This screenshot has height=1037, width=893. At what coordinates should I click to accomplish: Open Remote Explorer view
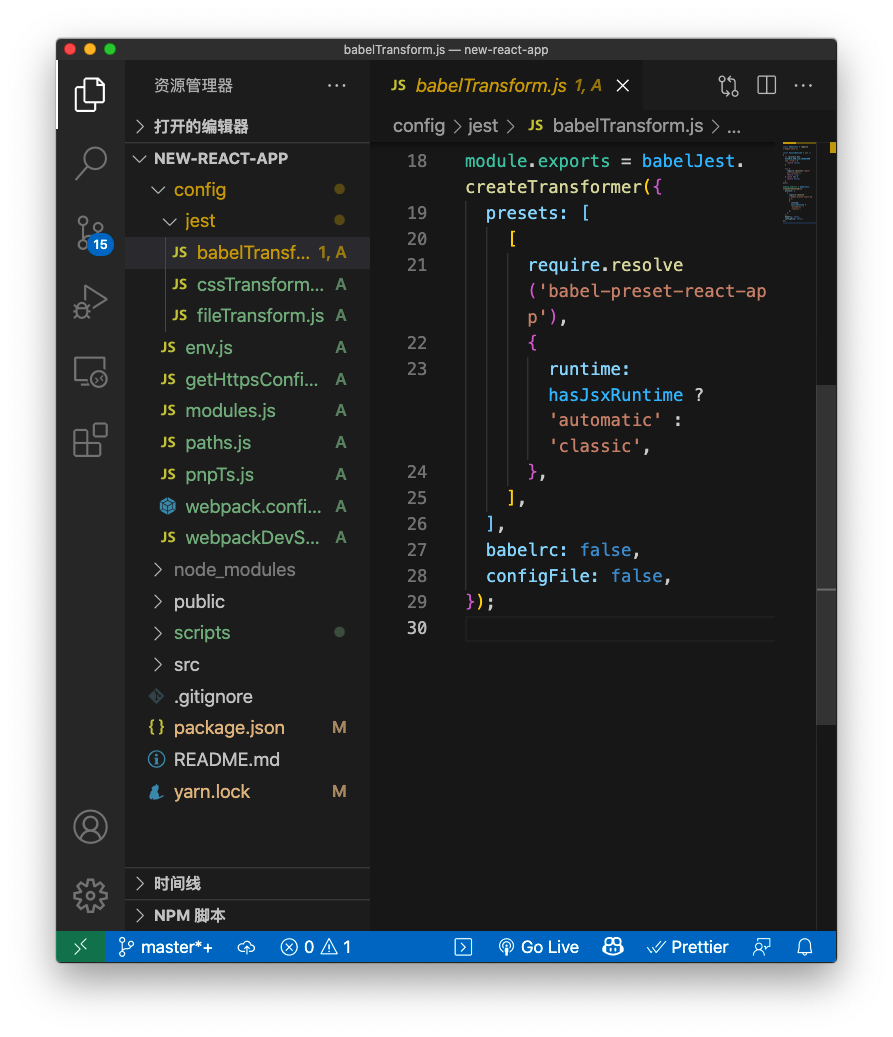coord(90,371)
